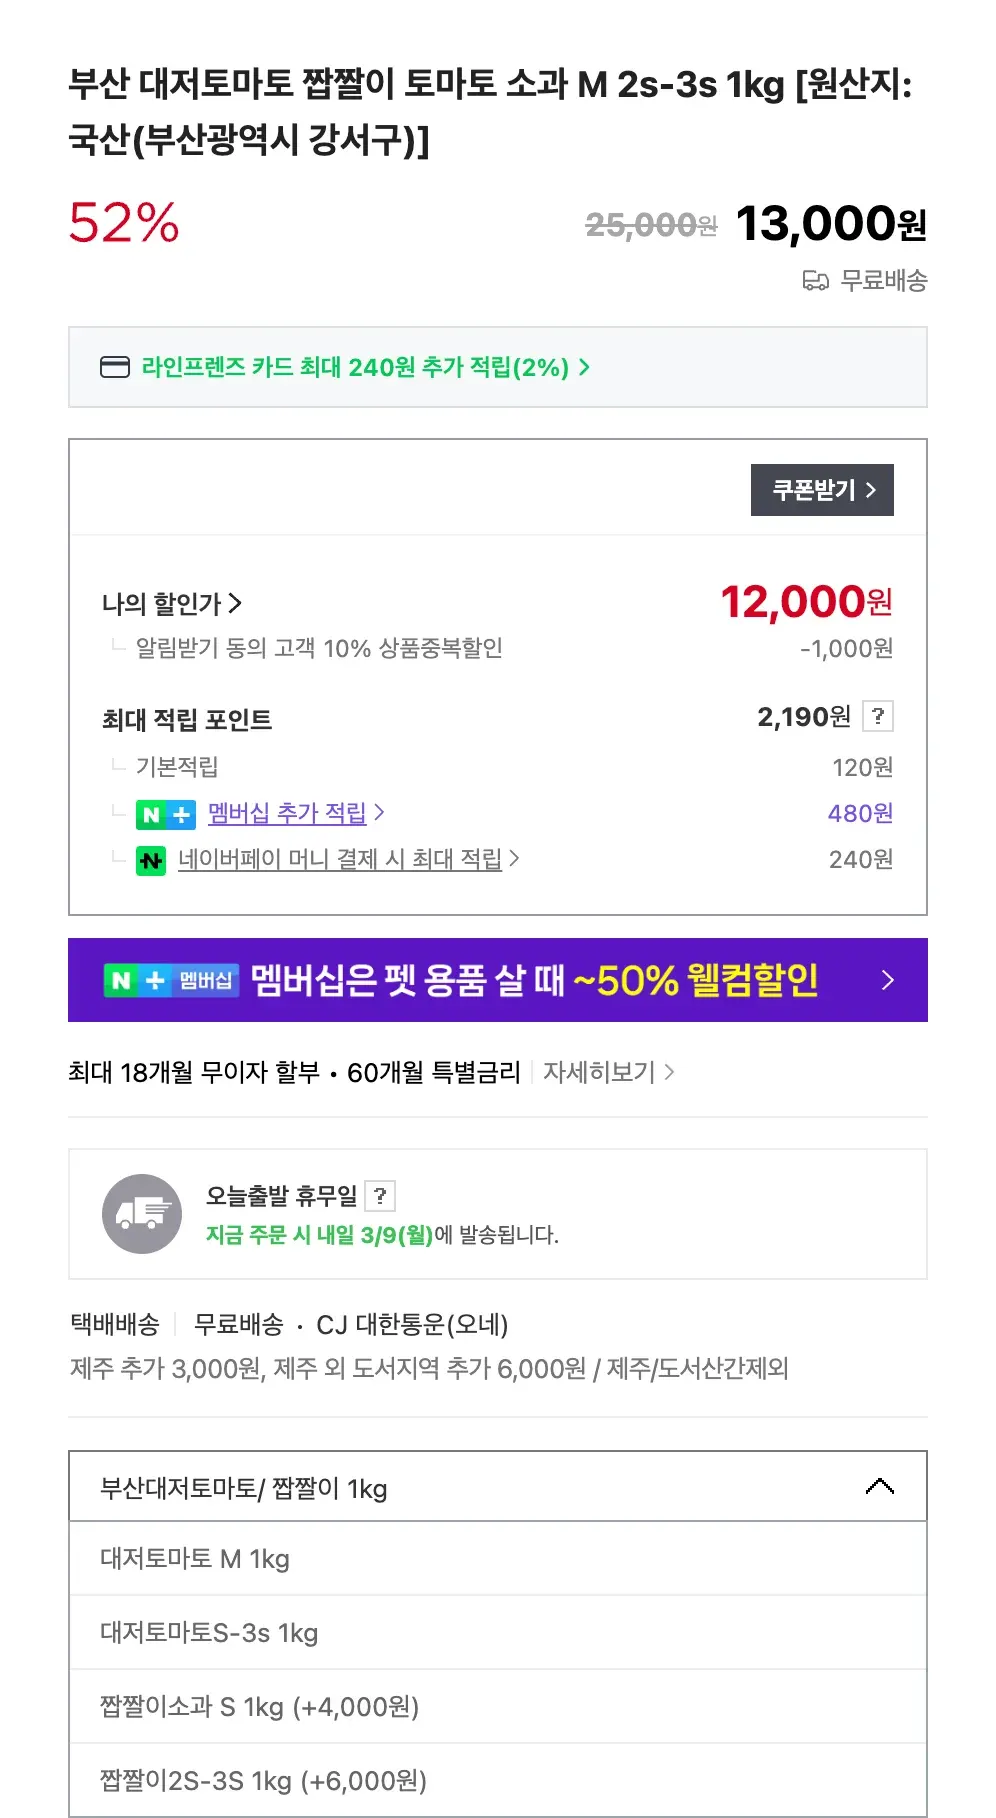Viewport: 996px width, 1818px height.
Task: Click the credit card icon in card banner
Action: [115, 368]
